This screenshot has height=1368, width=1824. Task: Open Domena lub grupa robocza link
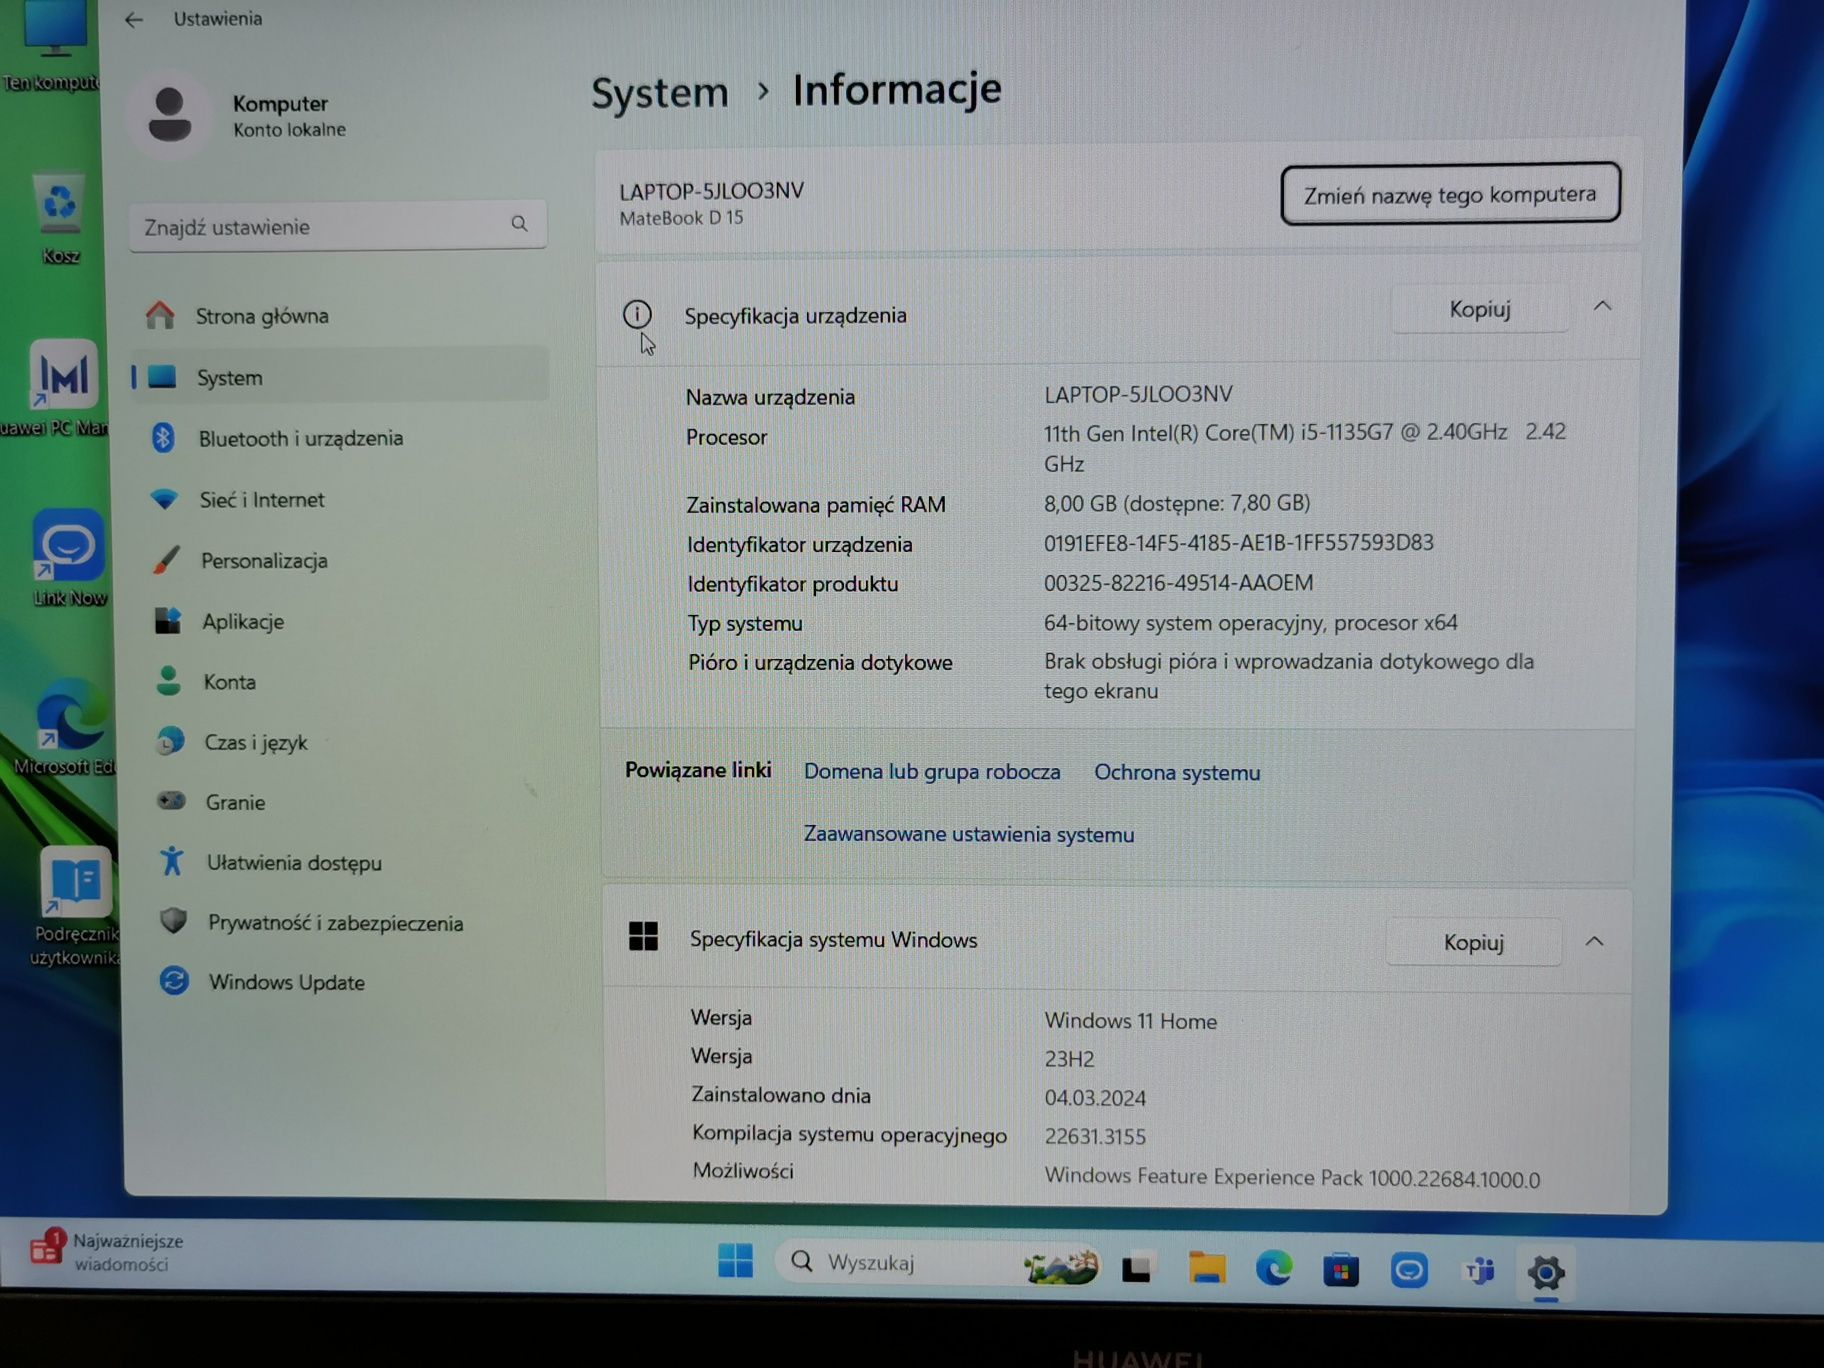click(x=932, y=771)
